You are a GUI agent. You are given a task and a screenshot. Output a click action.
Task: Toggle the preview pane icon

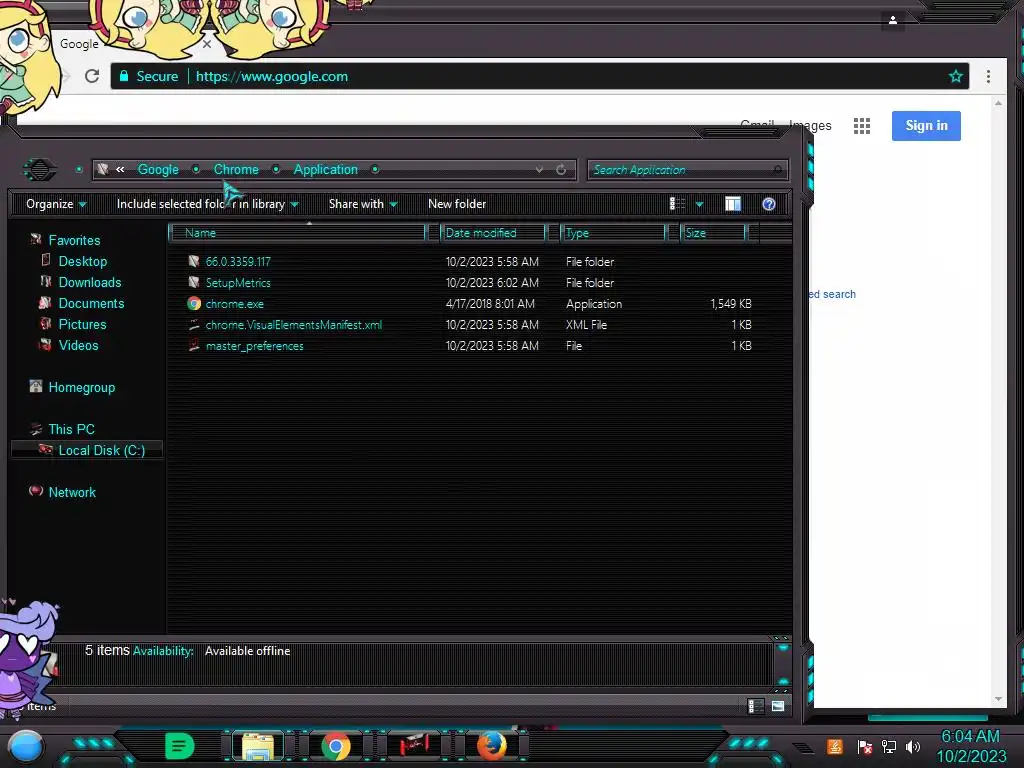[x=733, y=204]
